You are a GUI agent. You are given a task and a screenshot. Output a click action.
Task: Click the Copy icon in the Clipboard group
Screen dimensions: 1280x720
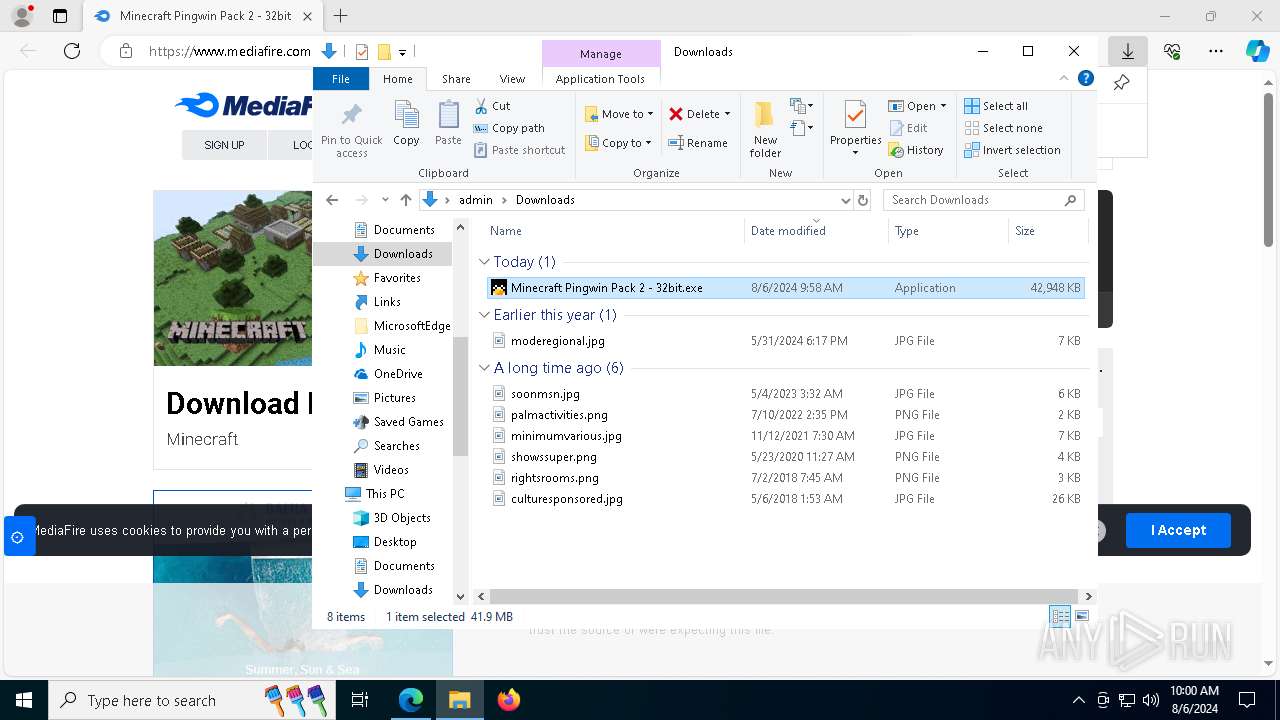coord(406,115)
